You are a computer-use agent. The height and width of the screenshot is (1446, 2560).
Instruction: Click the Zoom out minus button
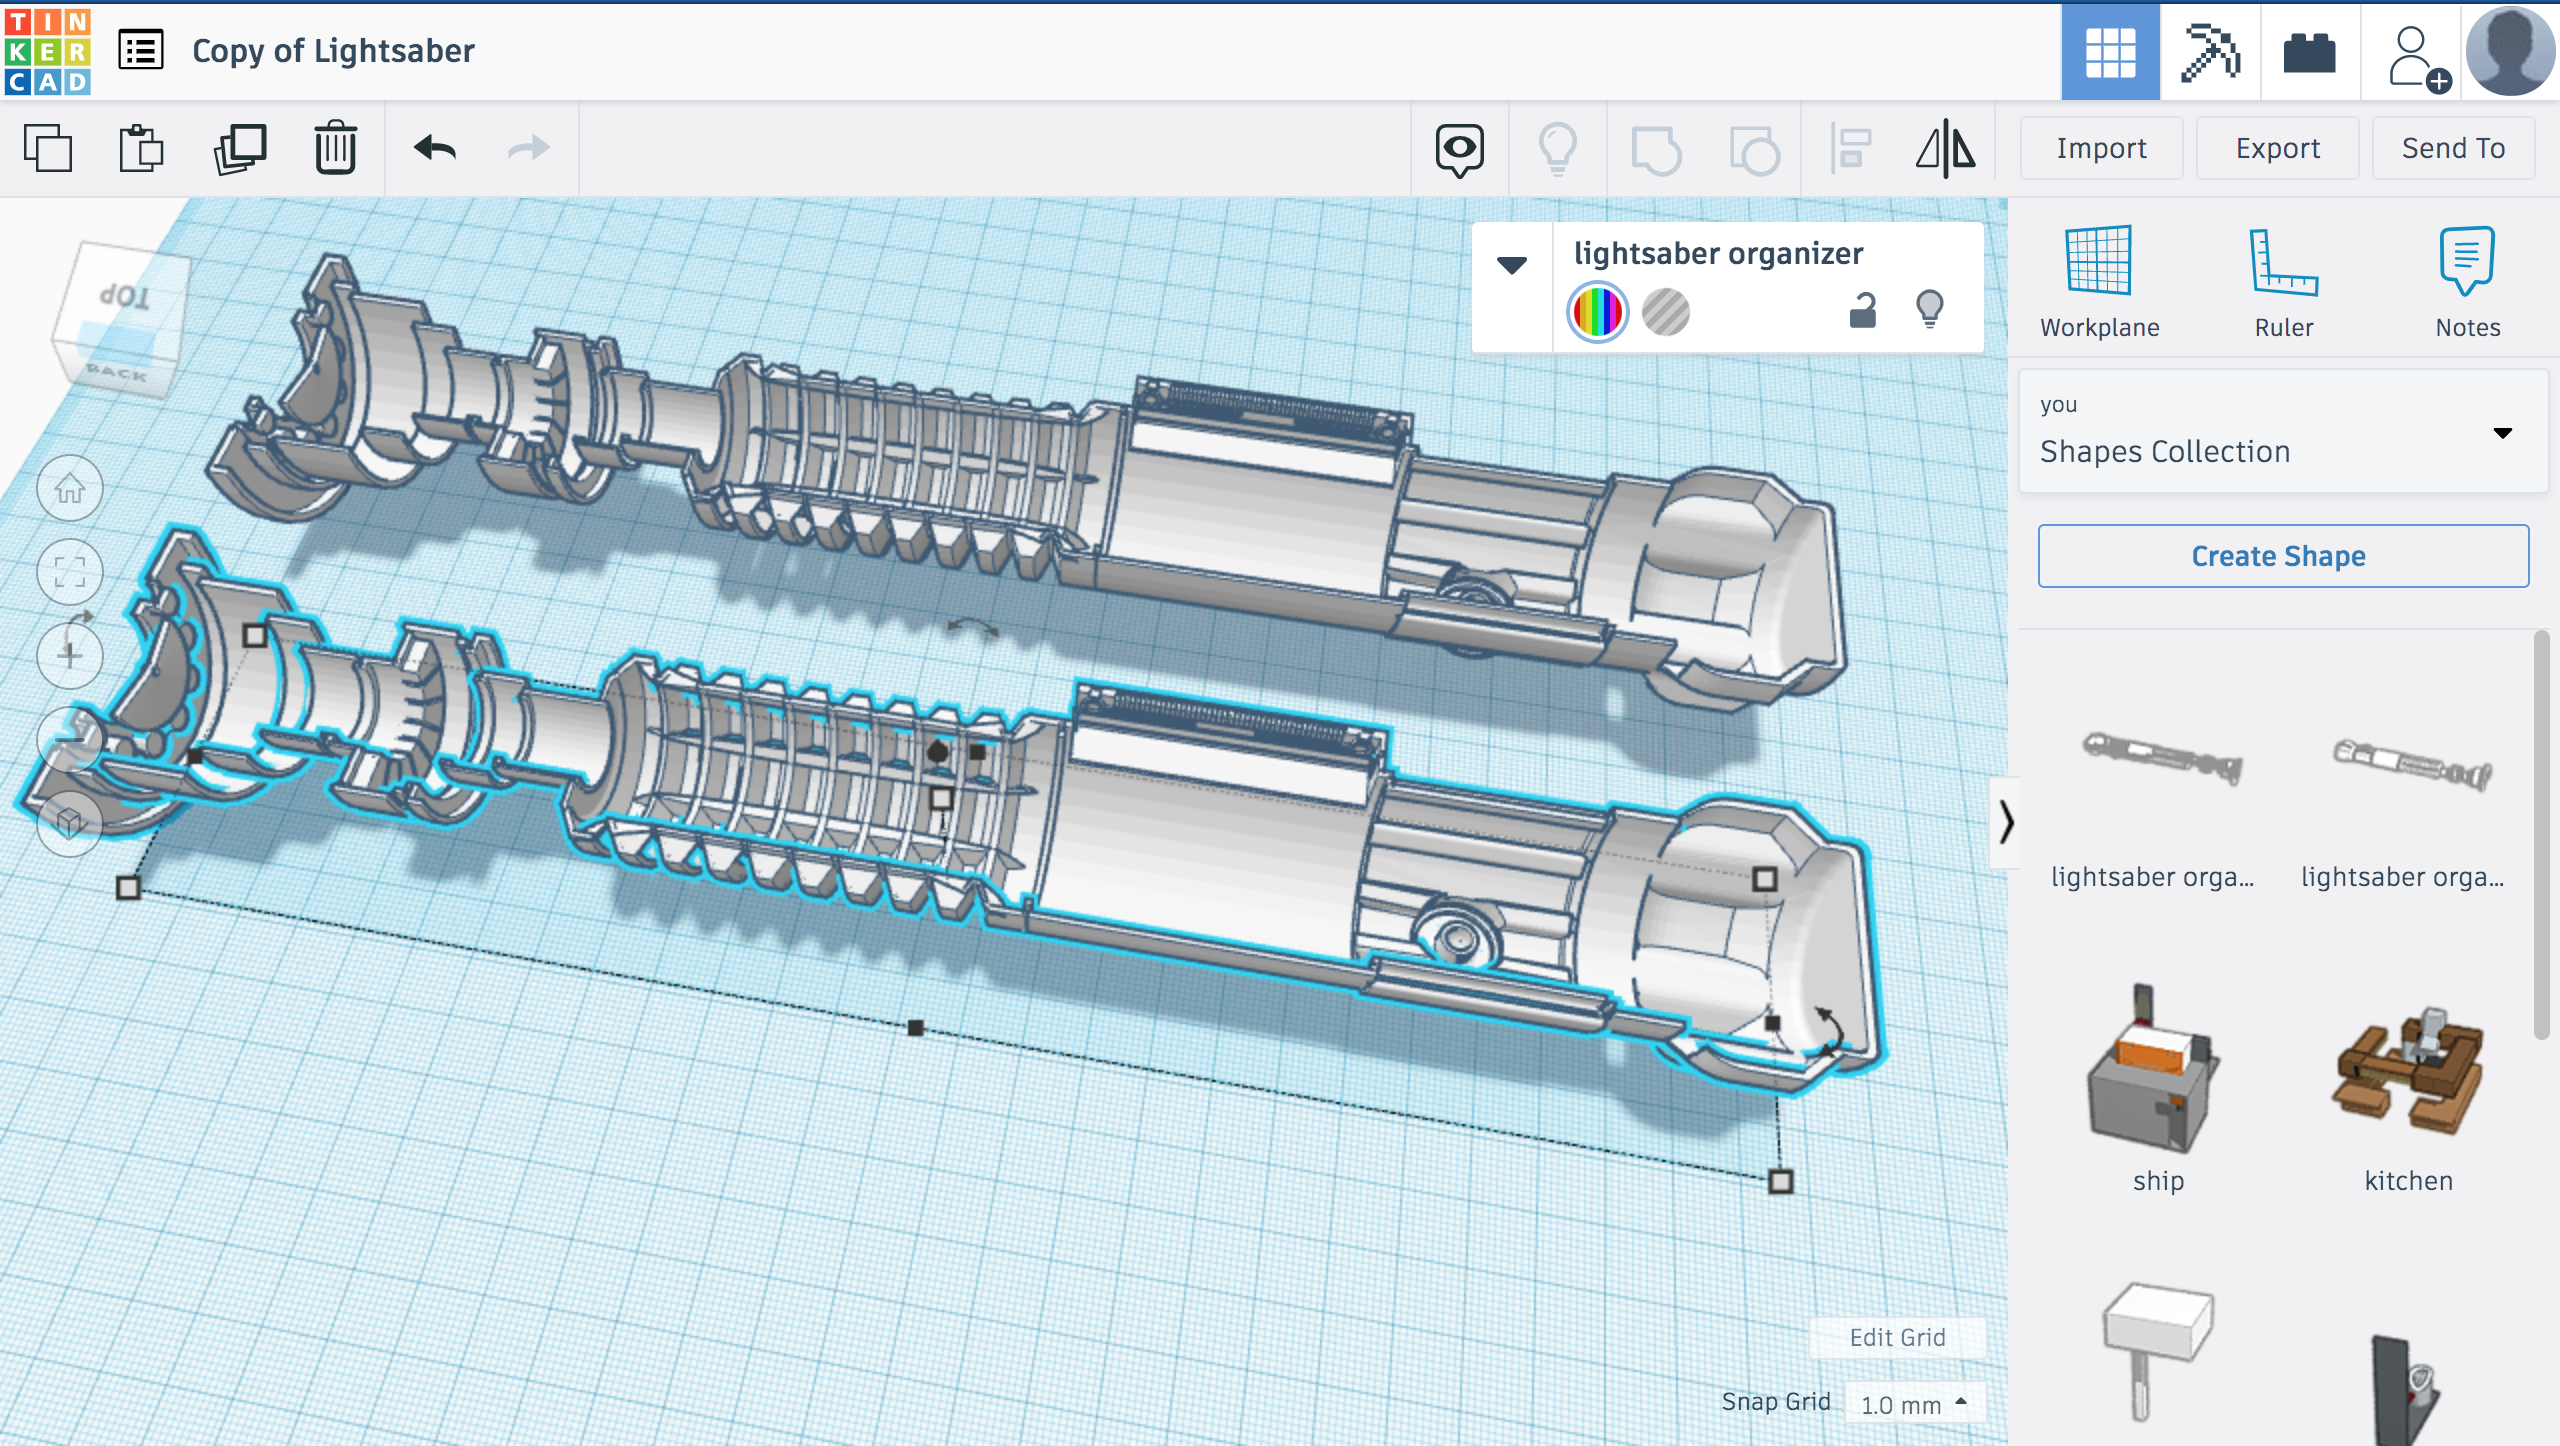coord(70,739)
